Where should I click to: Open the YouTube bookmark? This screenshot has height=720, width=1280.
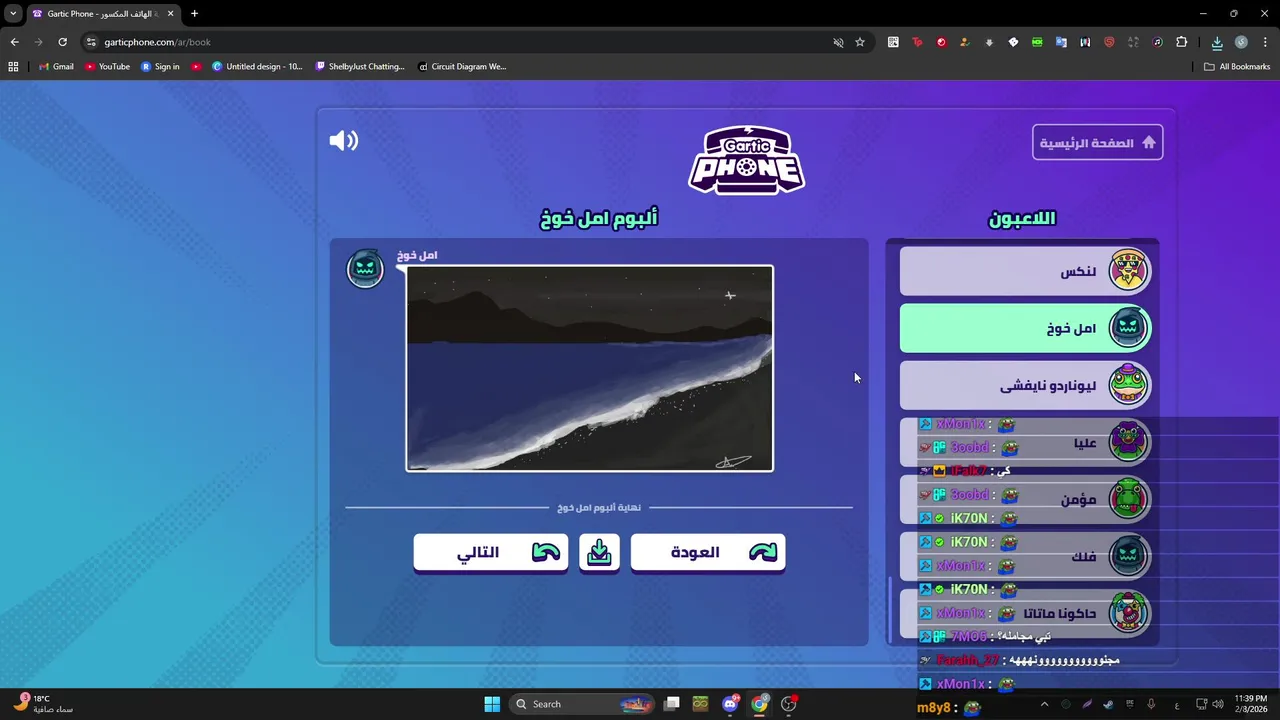click(108, 67)
